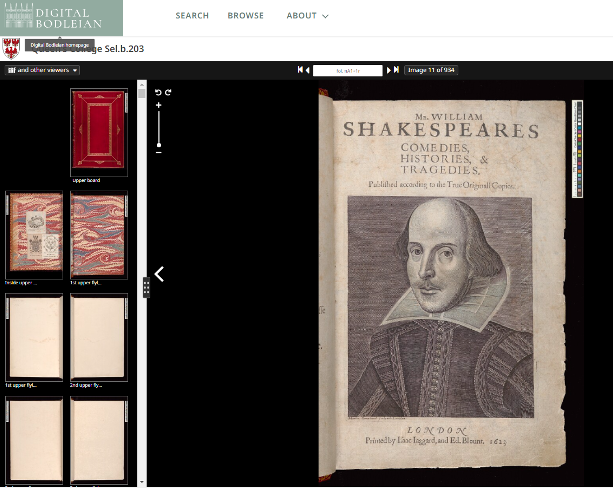Click the thumbnail scrollbar up arrow
Screen dimensions: 613x488
coord(142,84)
